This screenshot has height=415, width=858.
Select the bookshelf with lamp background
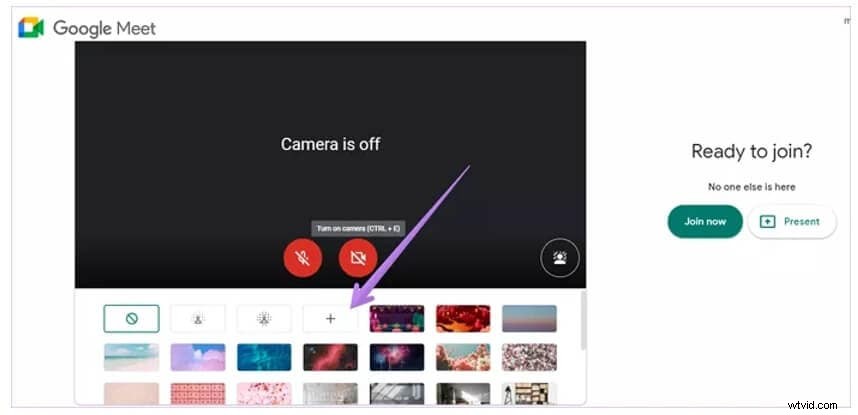tap(529, 394)
